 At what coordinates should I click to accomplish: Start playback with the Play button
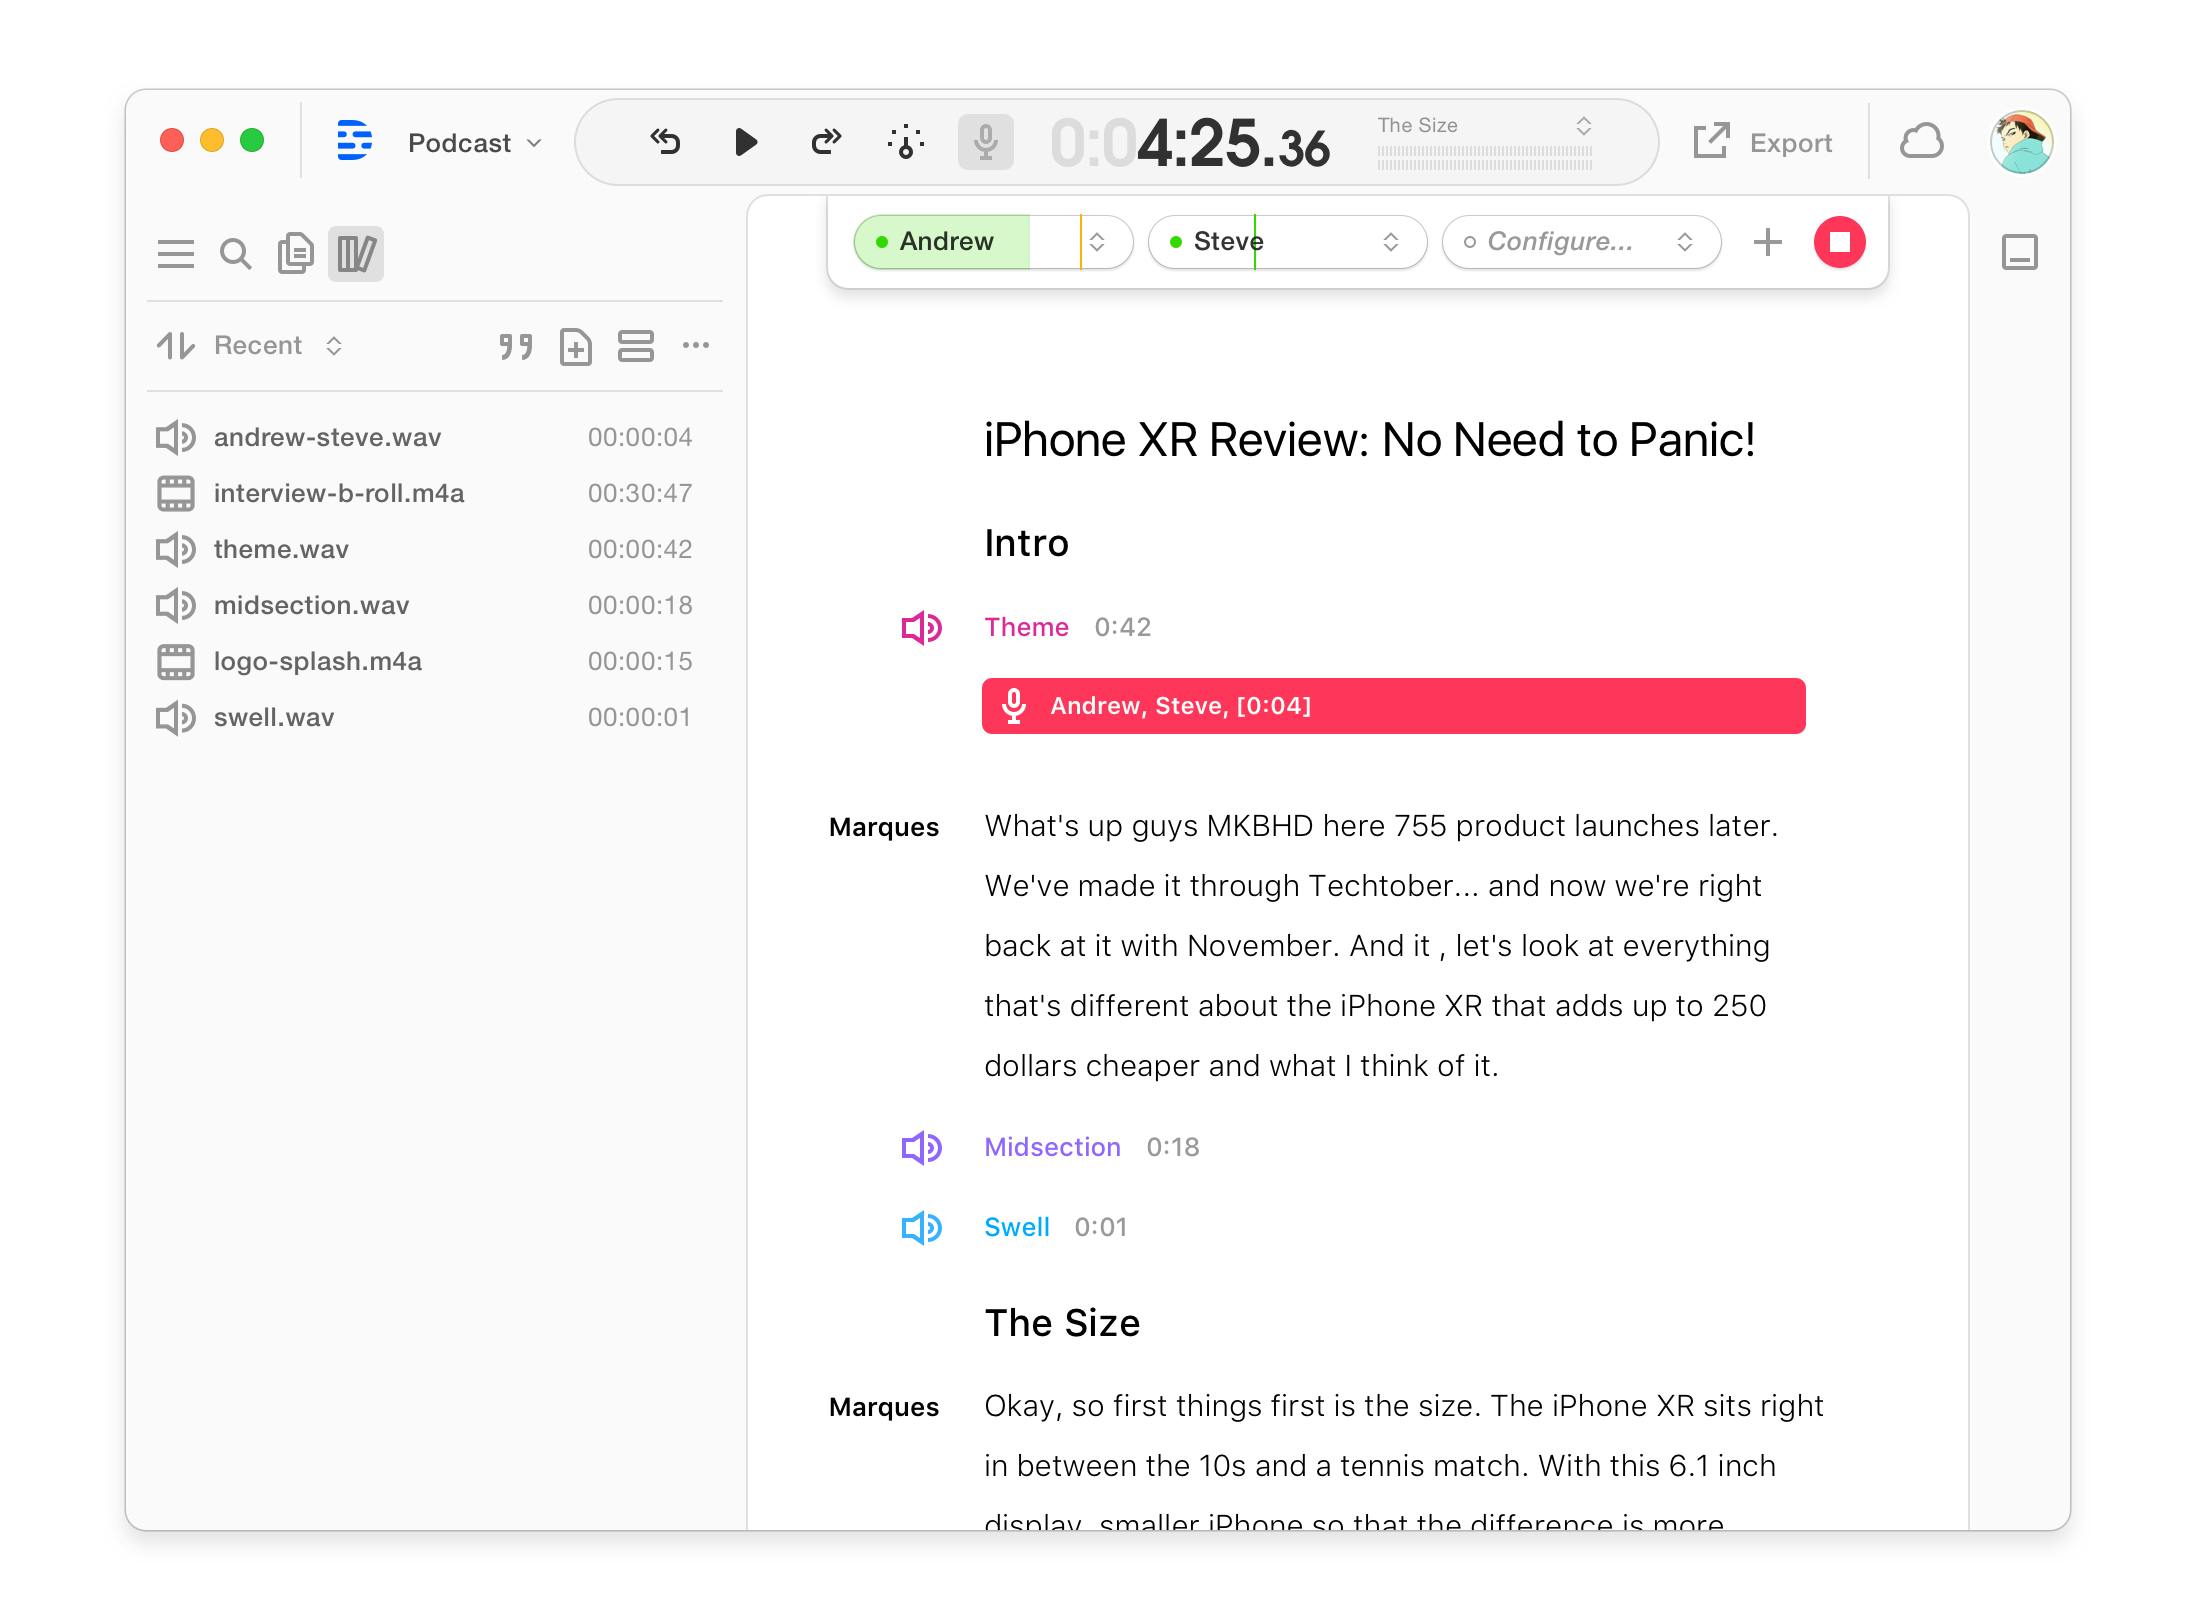click(x=745, y=142)
